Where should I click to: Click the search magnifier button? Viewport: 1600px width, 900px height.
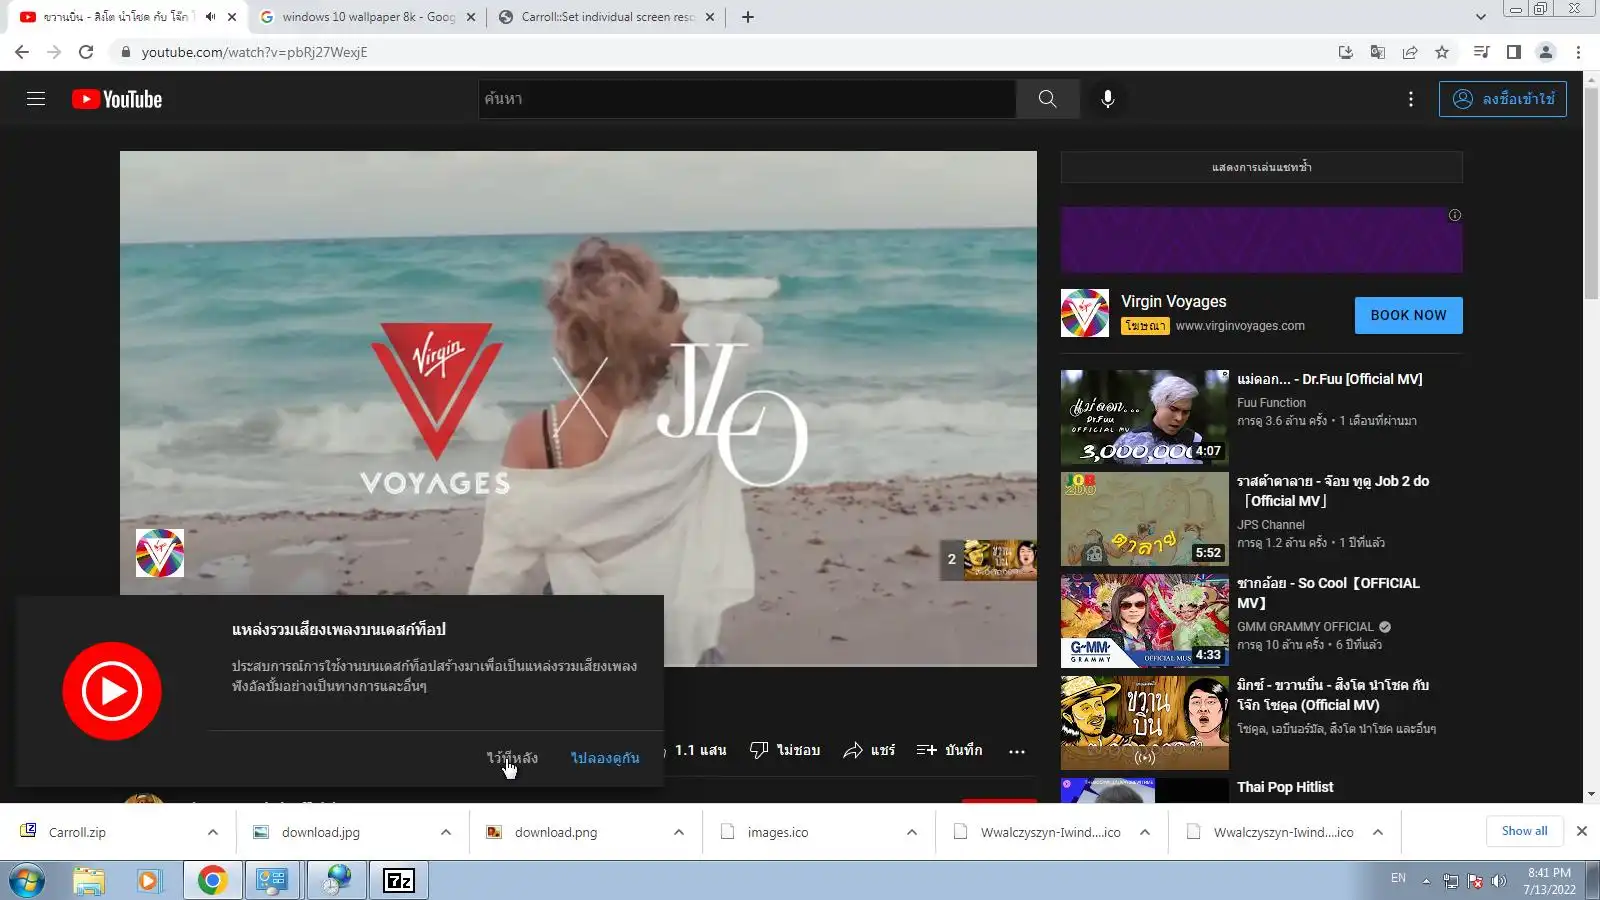pos(1047,99)
